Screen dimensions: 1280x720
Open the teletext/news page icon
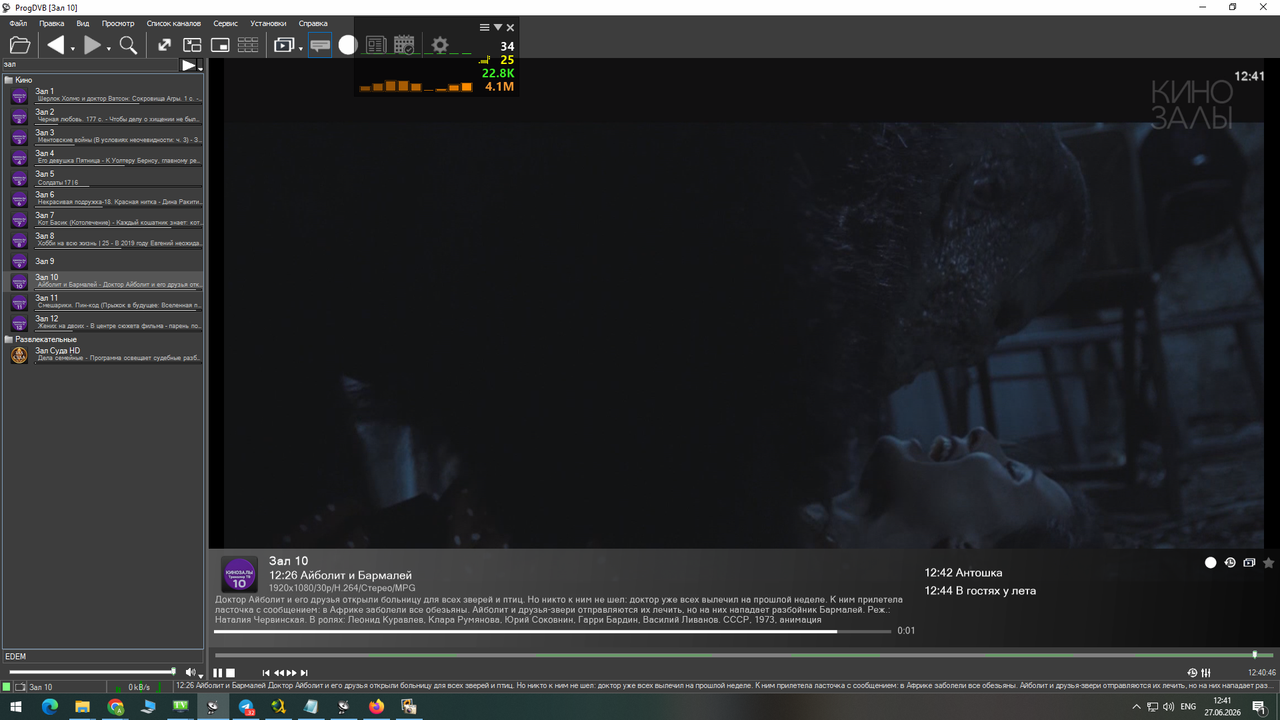pos(376,45)
